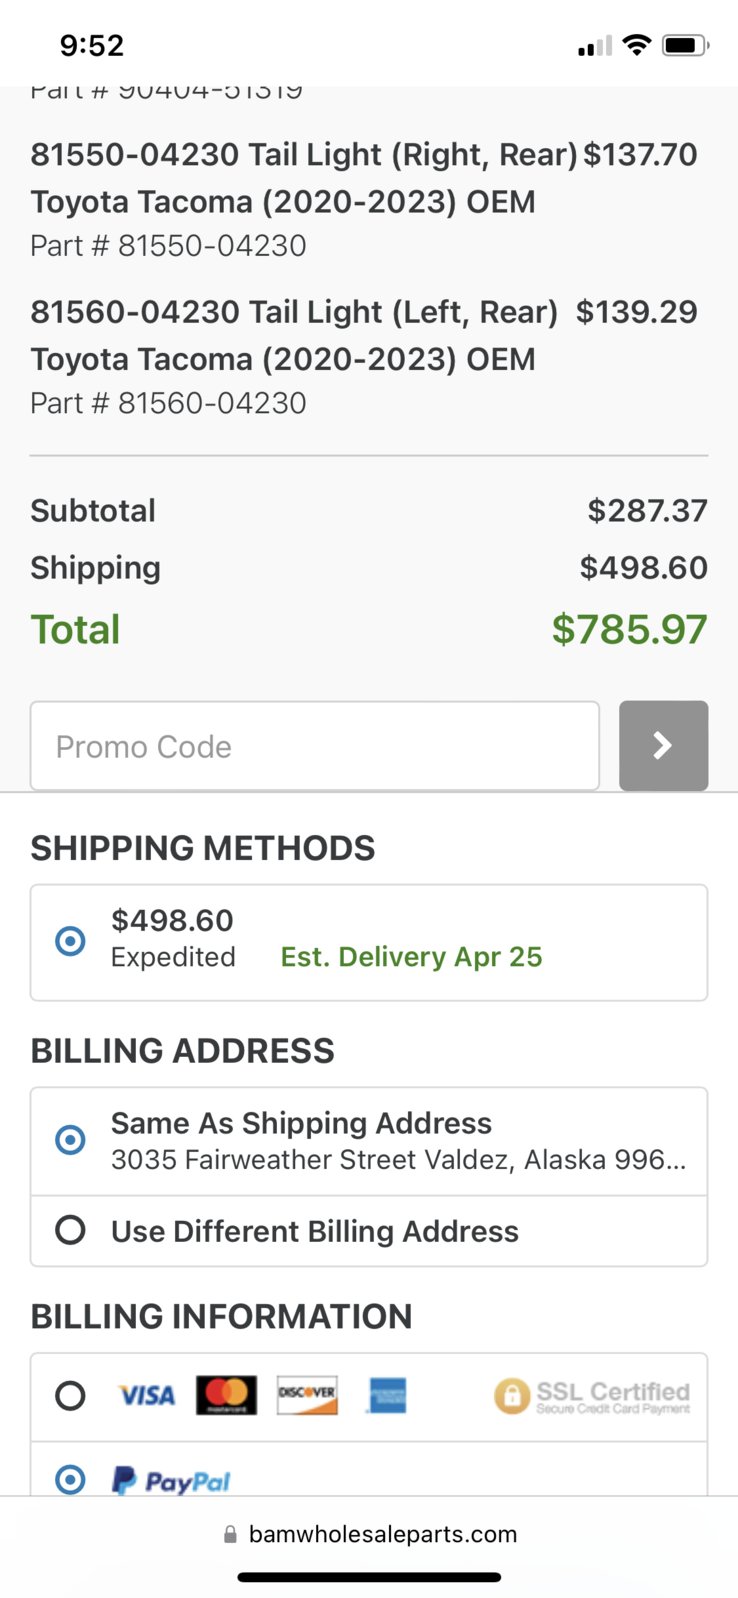This screenshot has width=738, height=1598.
Task: Select credit card payment radio button
Action: (x=70, y=1395)
